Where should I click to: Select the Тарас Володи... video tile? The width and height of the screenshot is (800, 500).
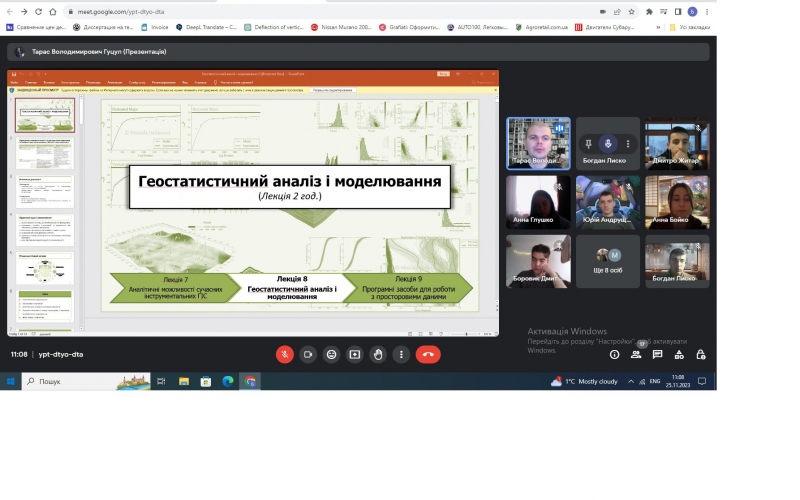(x=538, y=143)
